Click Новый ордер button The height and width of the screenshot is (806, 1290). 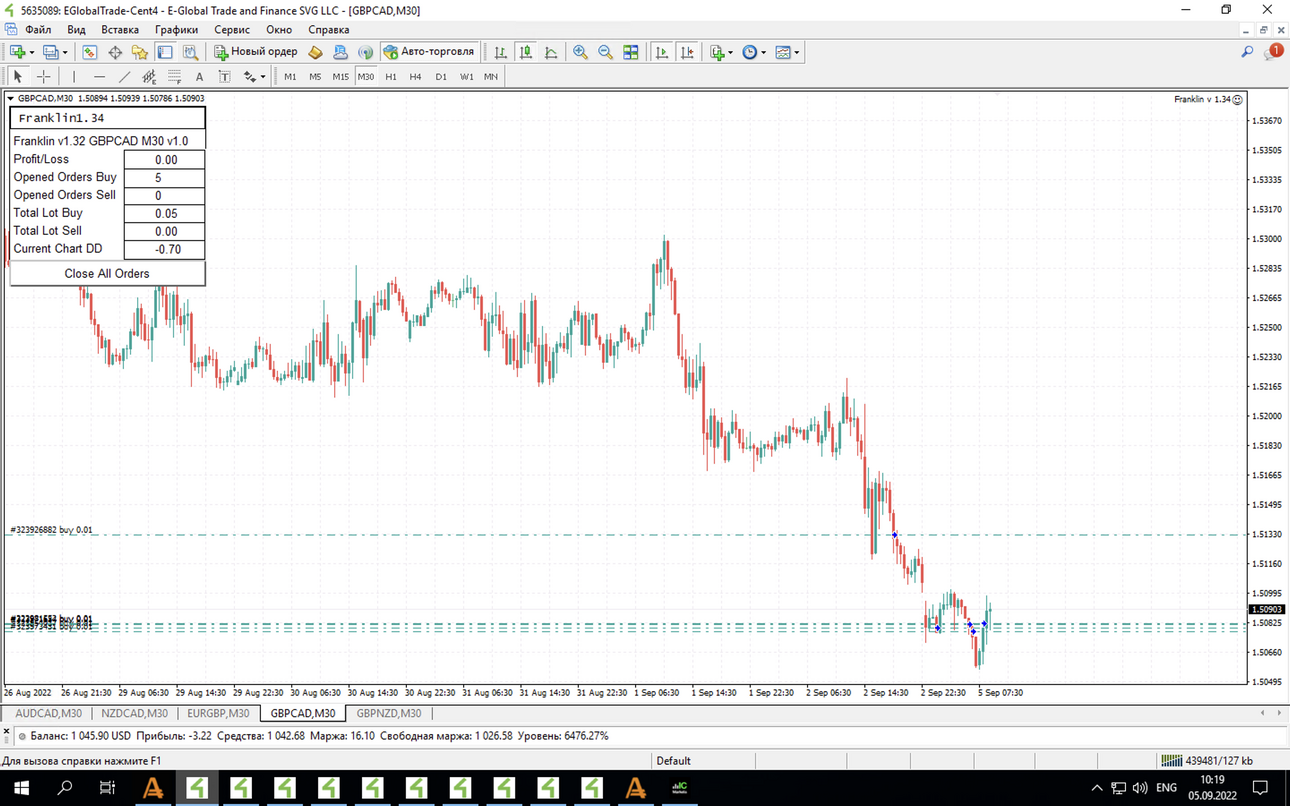256,52
